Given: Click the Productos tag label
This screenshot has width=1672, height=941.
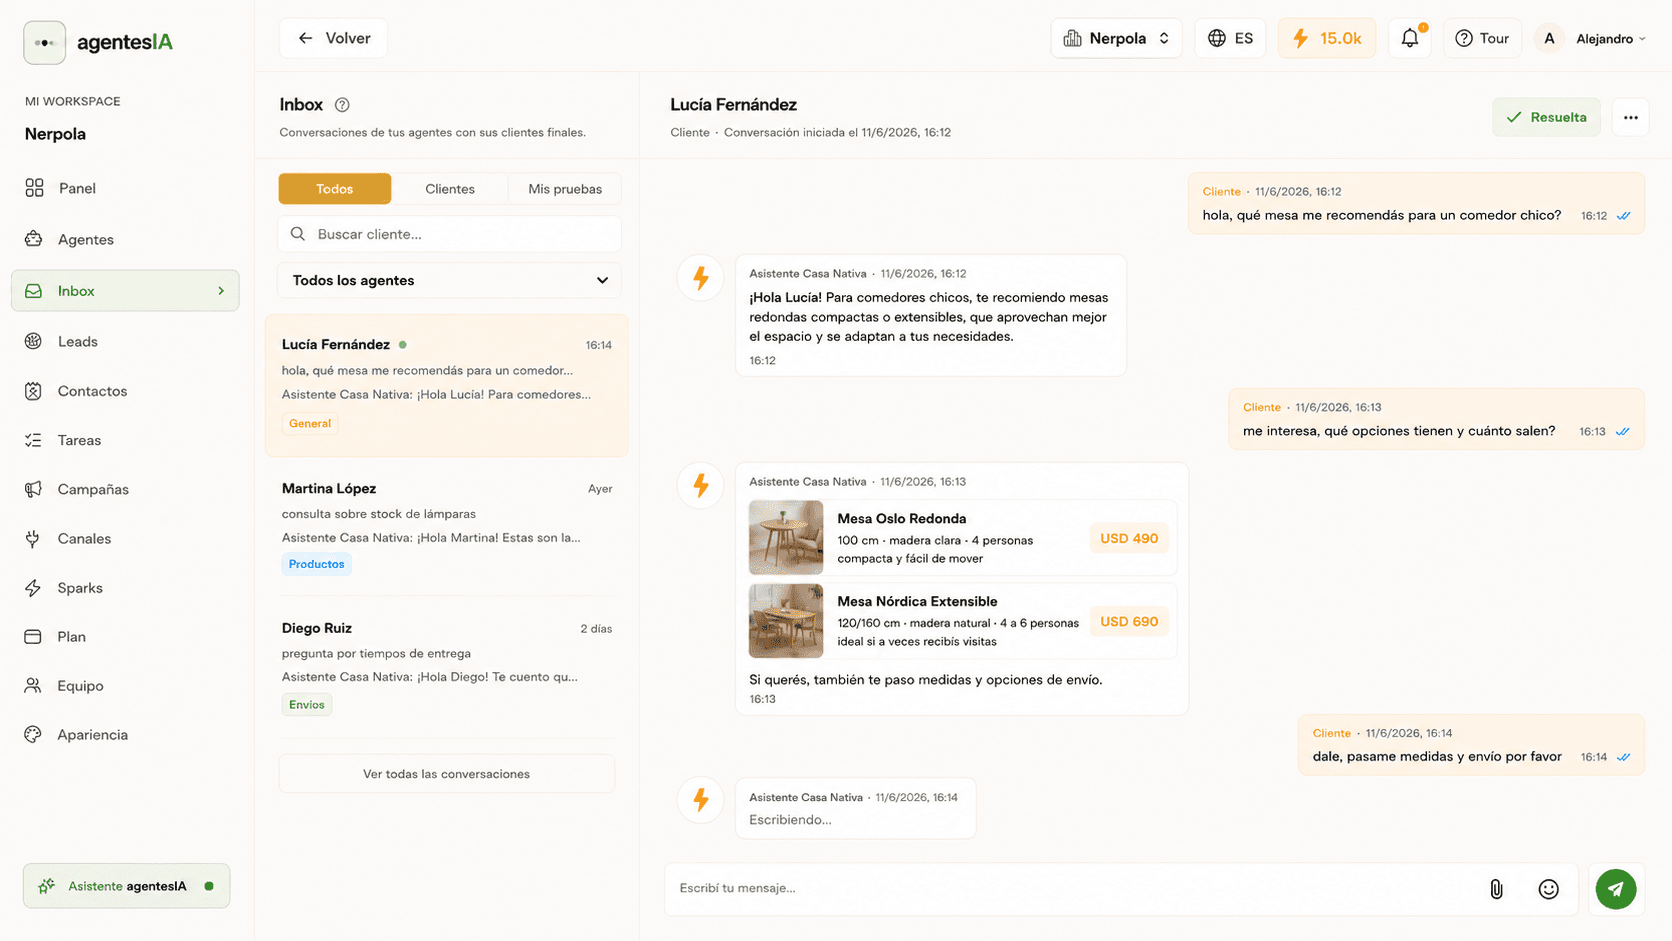Looking at the screenshot, I should tap(316, 564).
